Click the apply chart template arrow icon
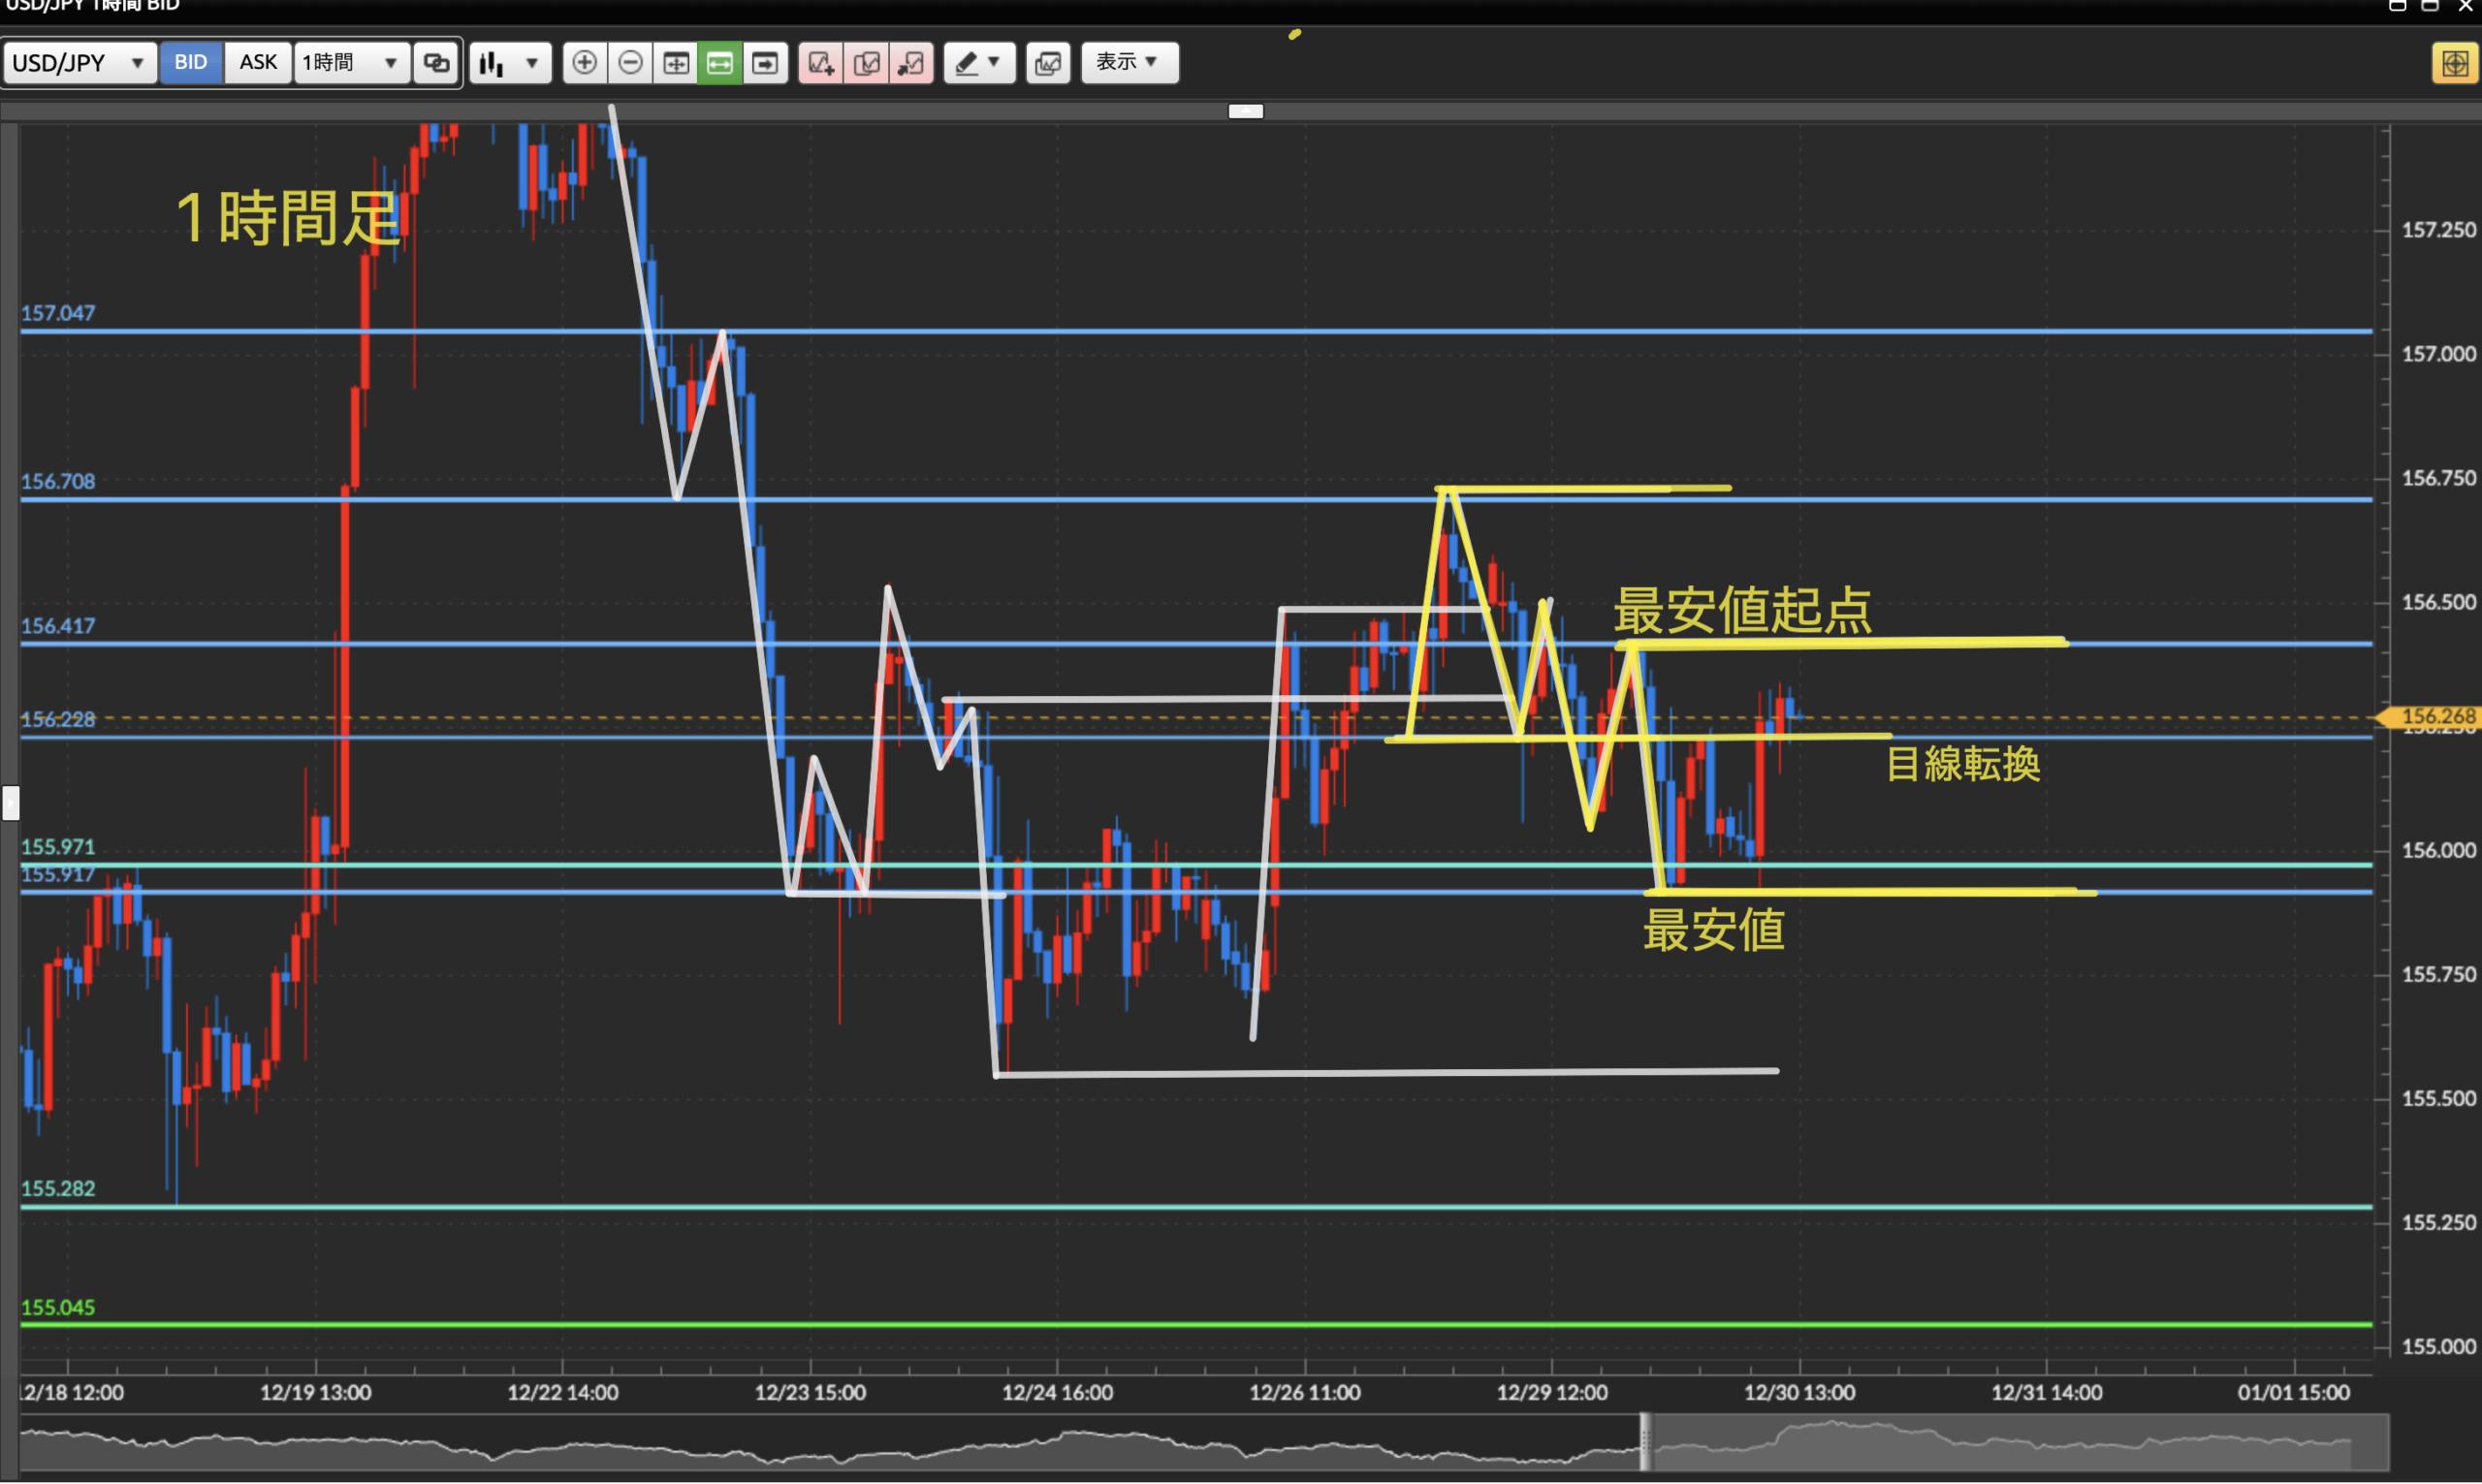This screenshot has height=1484, width=2482. tap(911, 63)
